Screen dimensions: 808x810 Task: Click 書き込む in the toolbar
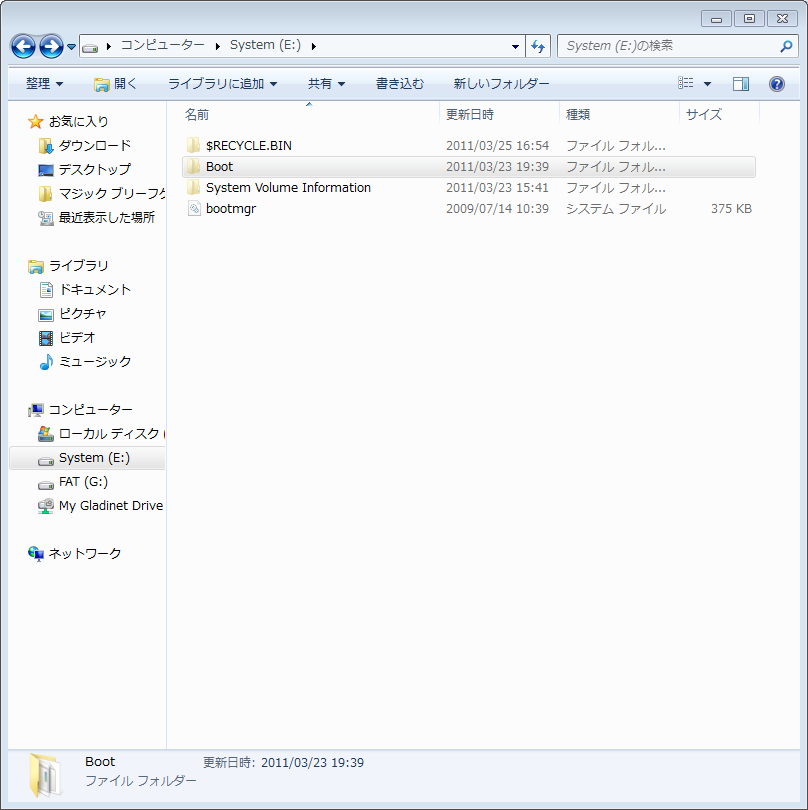click(x=399, y=84)
